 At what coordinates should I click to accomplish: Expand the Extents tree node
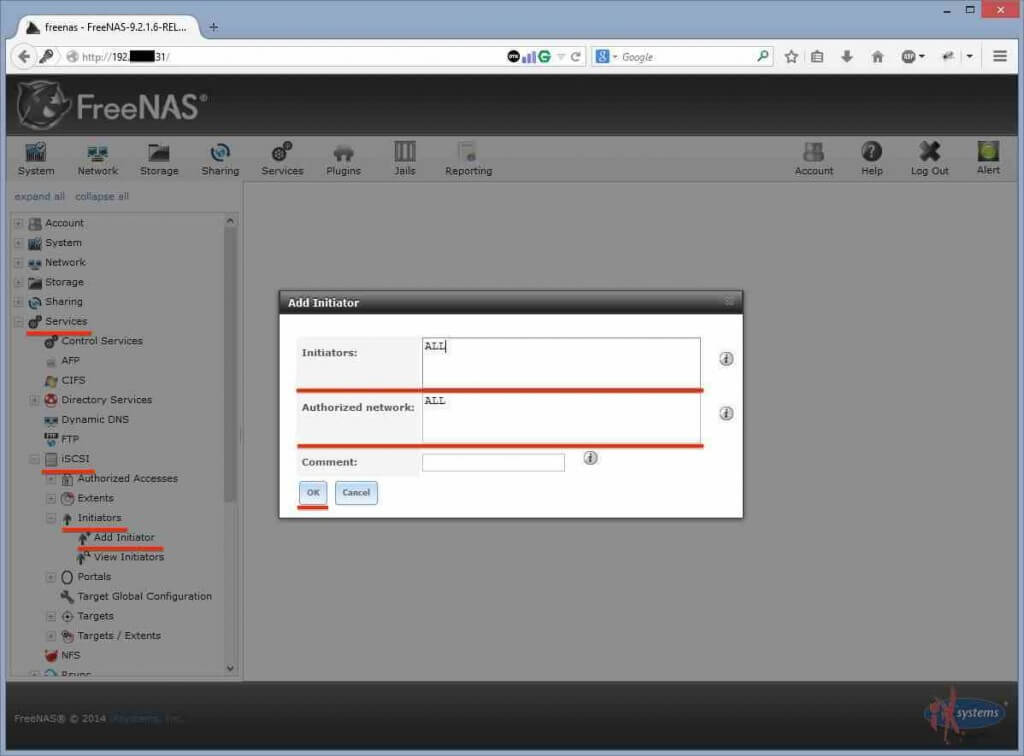(x=51, y=498)
